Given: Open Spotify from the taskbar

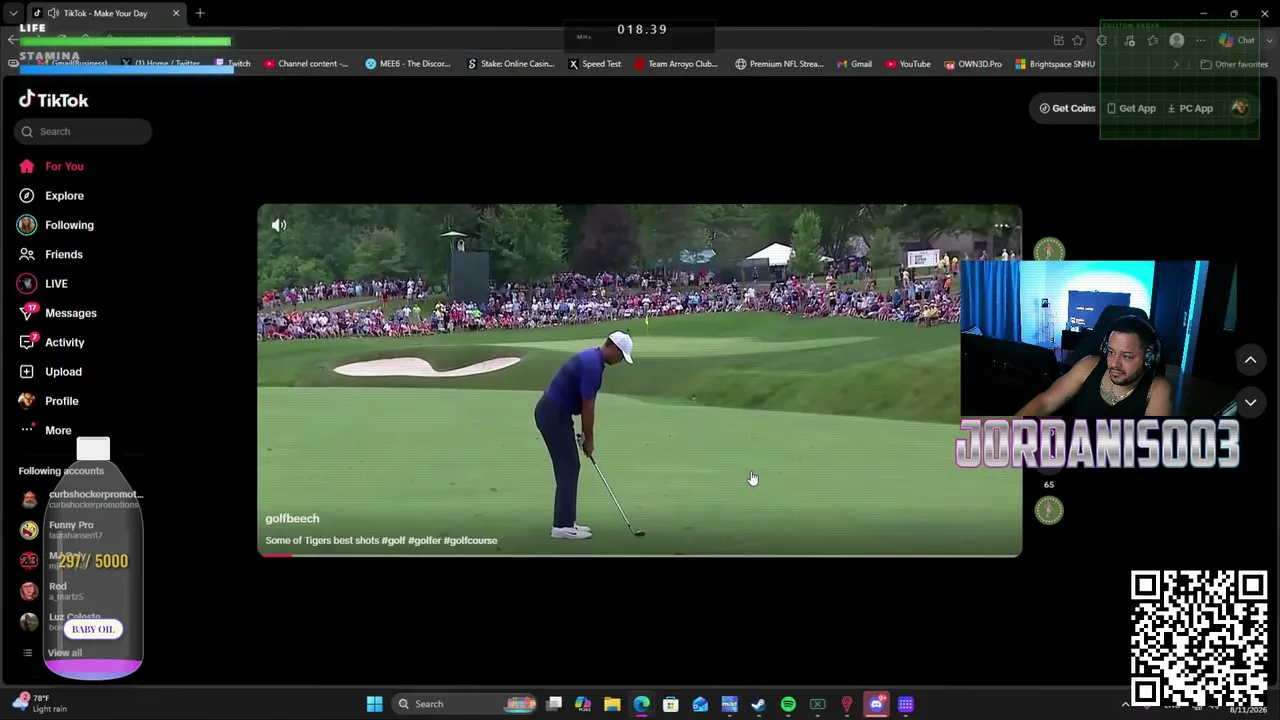Looking at the screenshot, I should point(788,704).
